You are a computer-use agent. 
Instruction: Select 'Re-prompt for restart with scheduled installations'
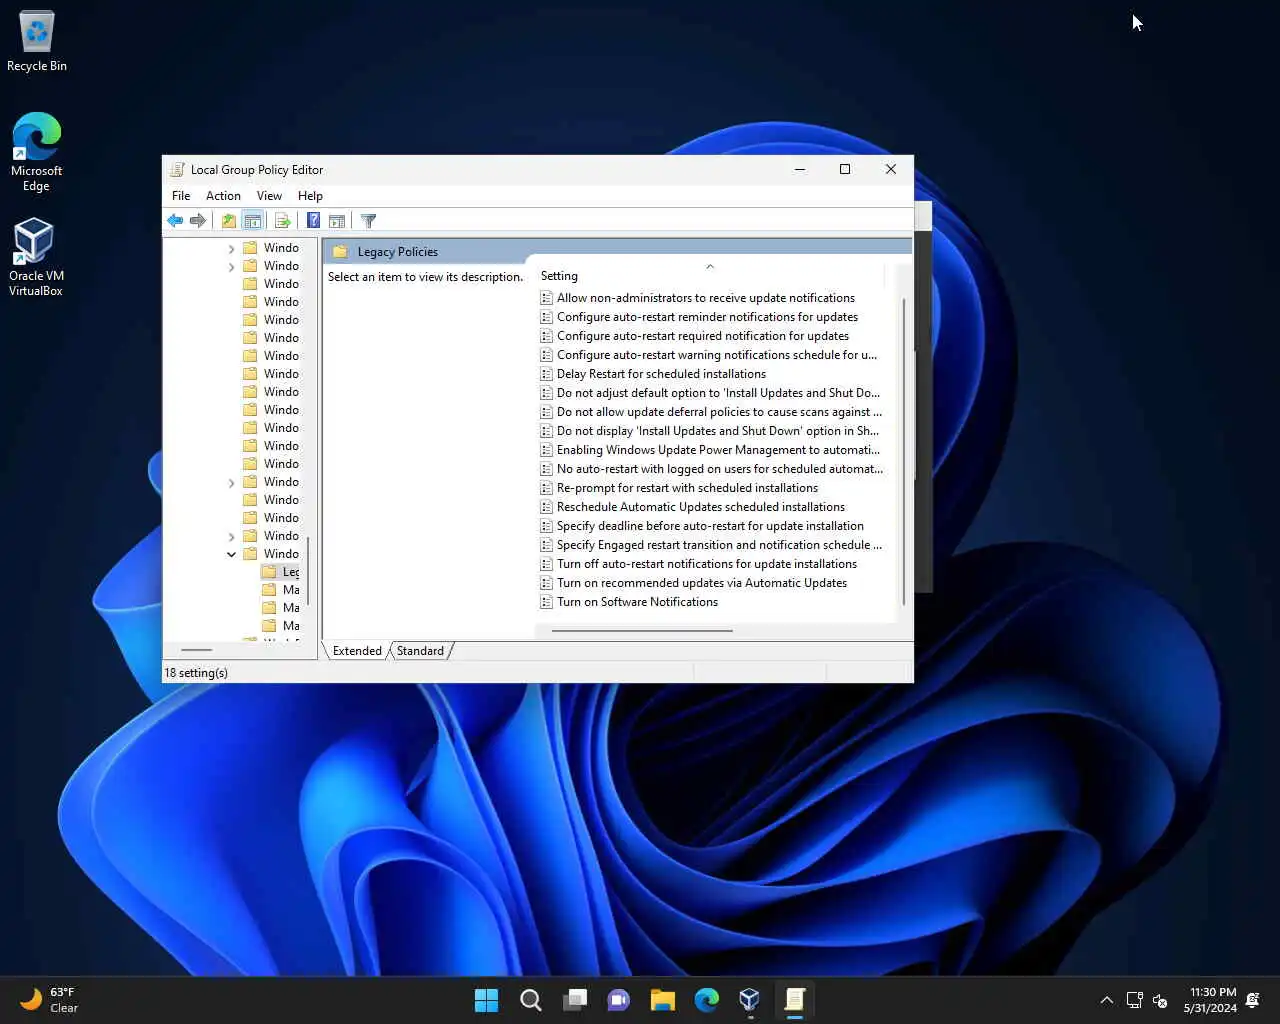tap(679, 488)
